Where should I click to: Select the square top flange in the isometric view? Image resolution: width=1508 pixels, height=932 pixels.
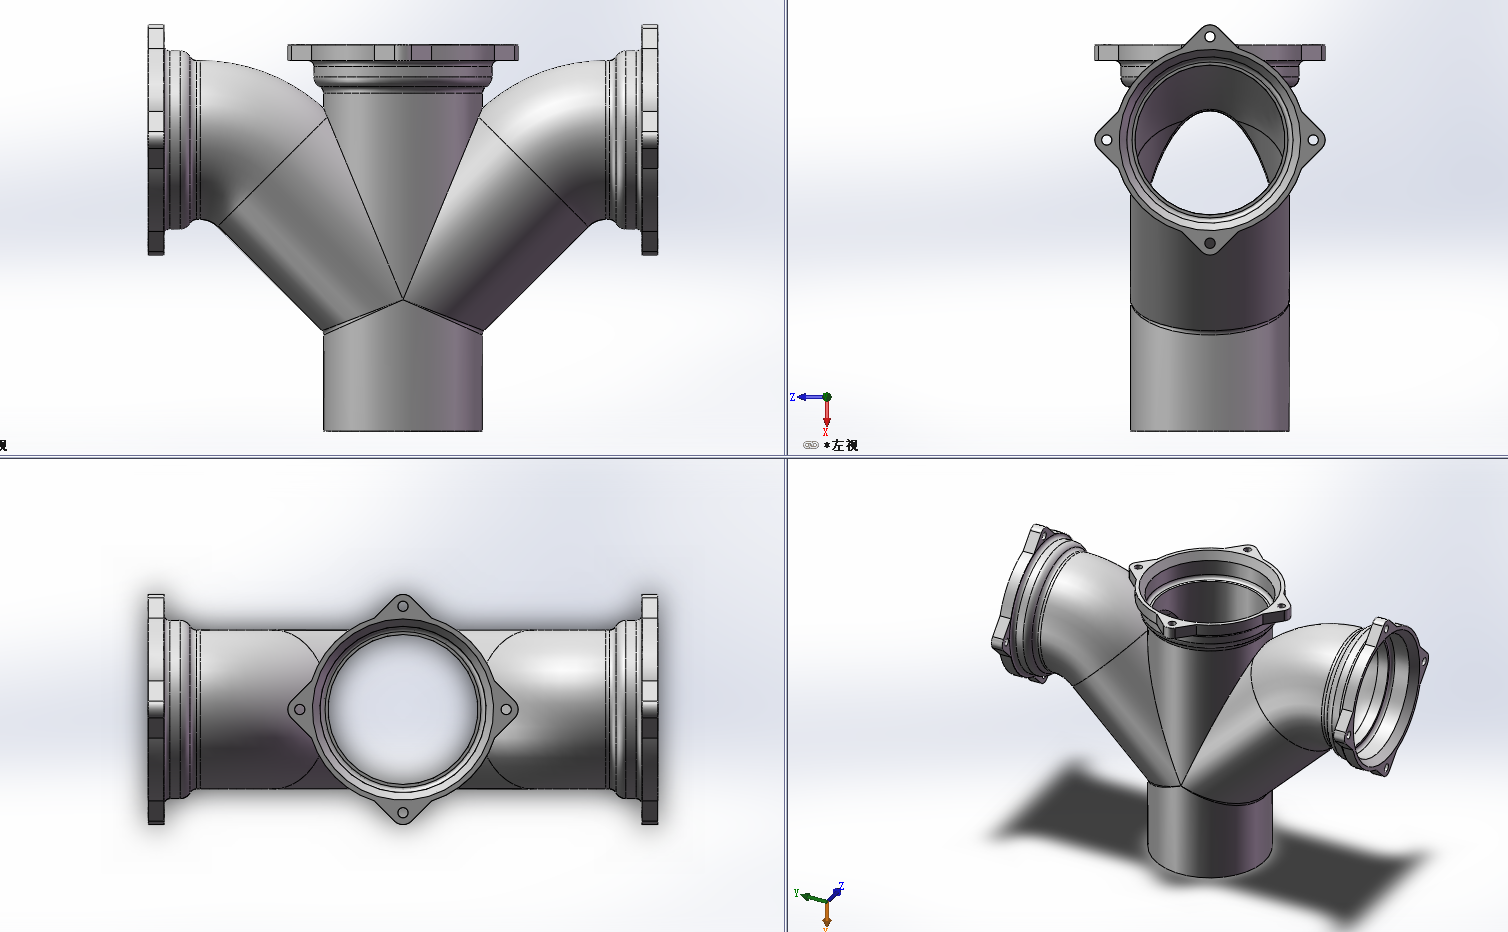(x=1210, y=593)
